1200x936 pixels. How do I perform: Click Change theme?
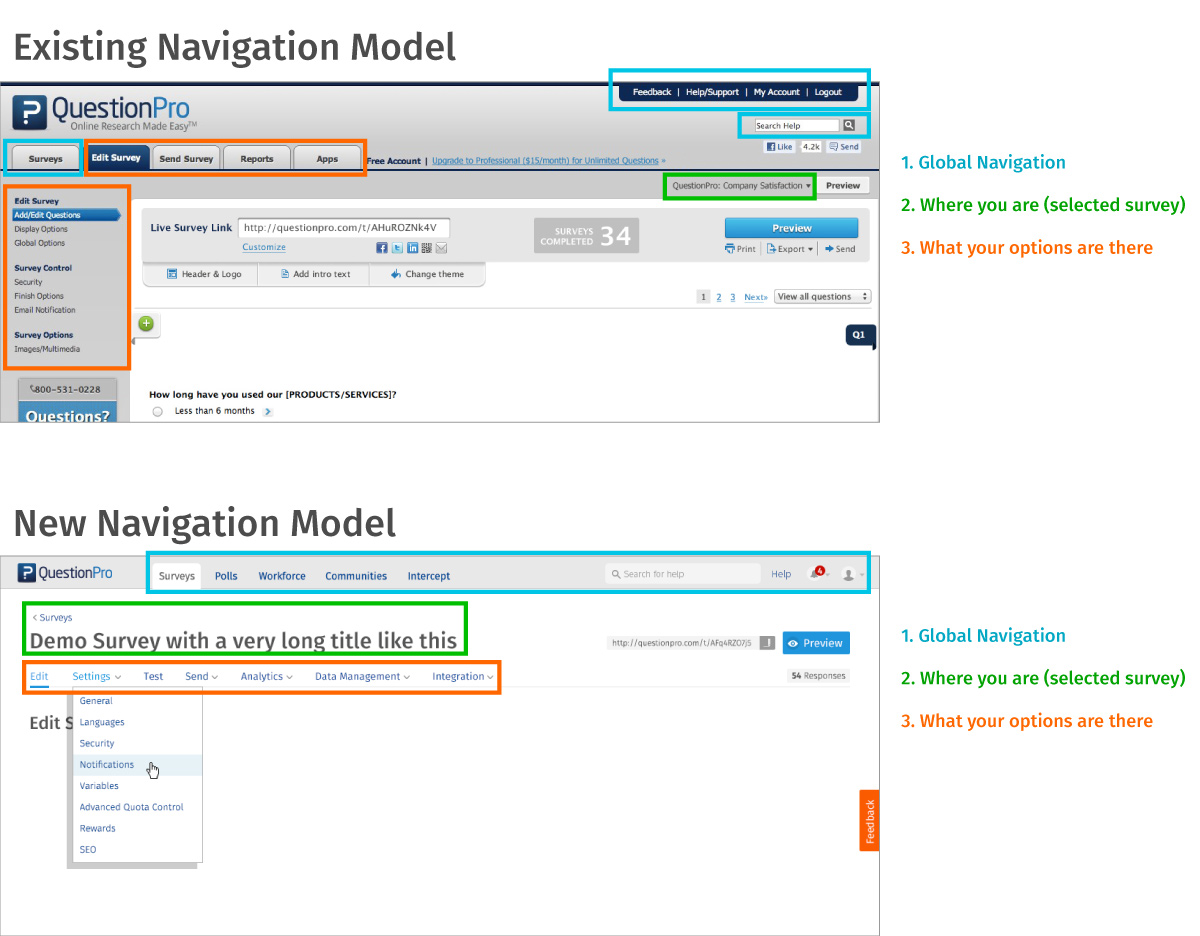pyautogui.click(x=427, y=274)
